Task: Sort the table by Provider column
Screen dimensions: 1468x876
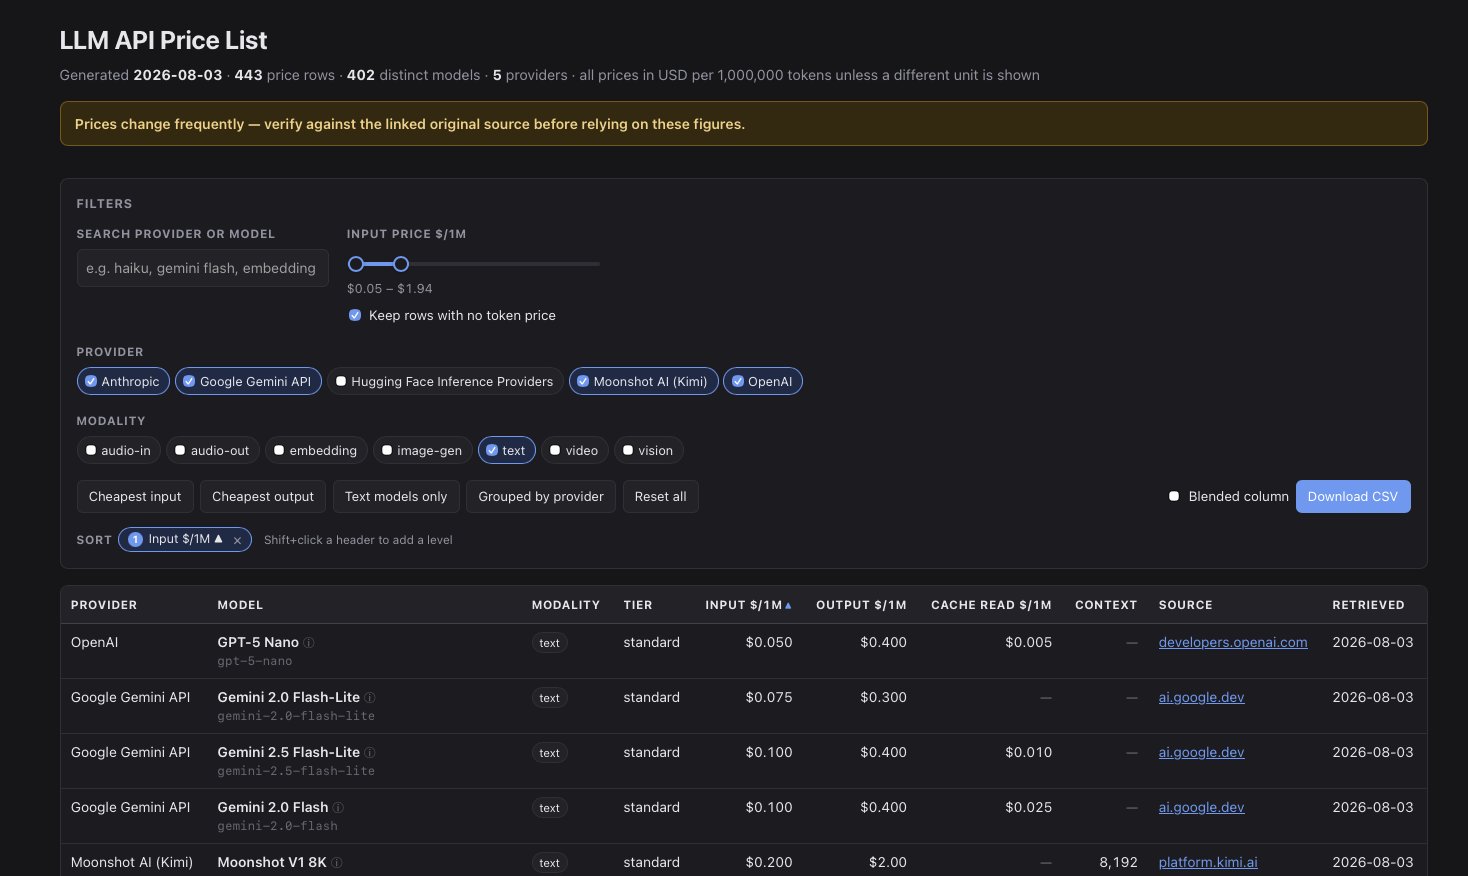Action: point(104,605)
